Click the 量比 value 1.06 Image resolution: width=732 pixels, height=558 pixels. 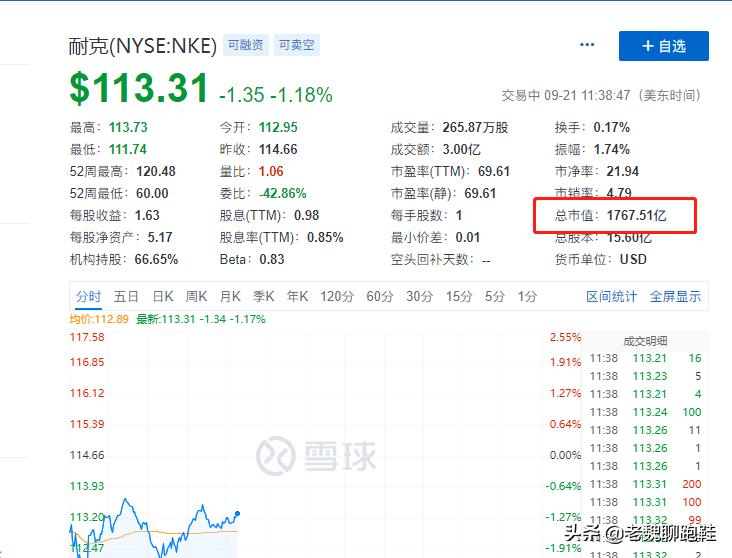click(271, 171)
